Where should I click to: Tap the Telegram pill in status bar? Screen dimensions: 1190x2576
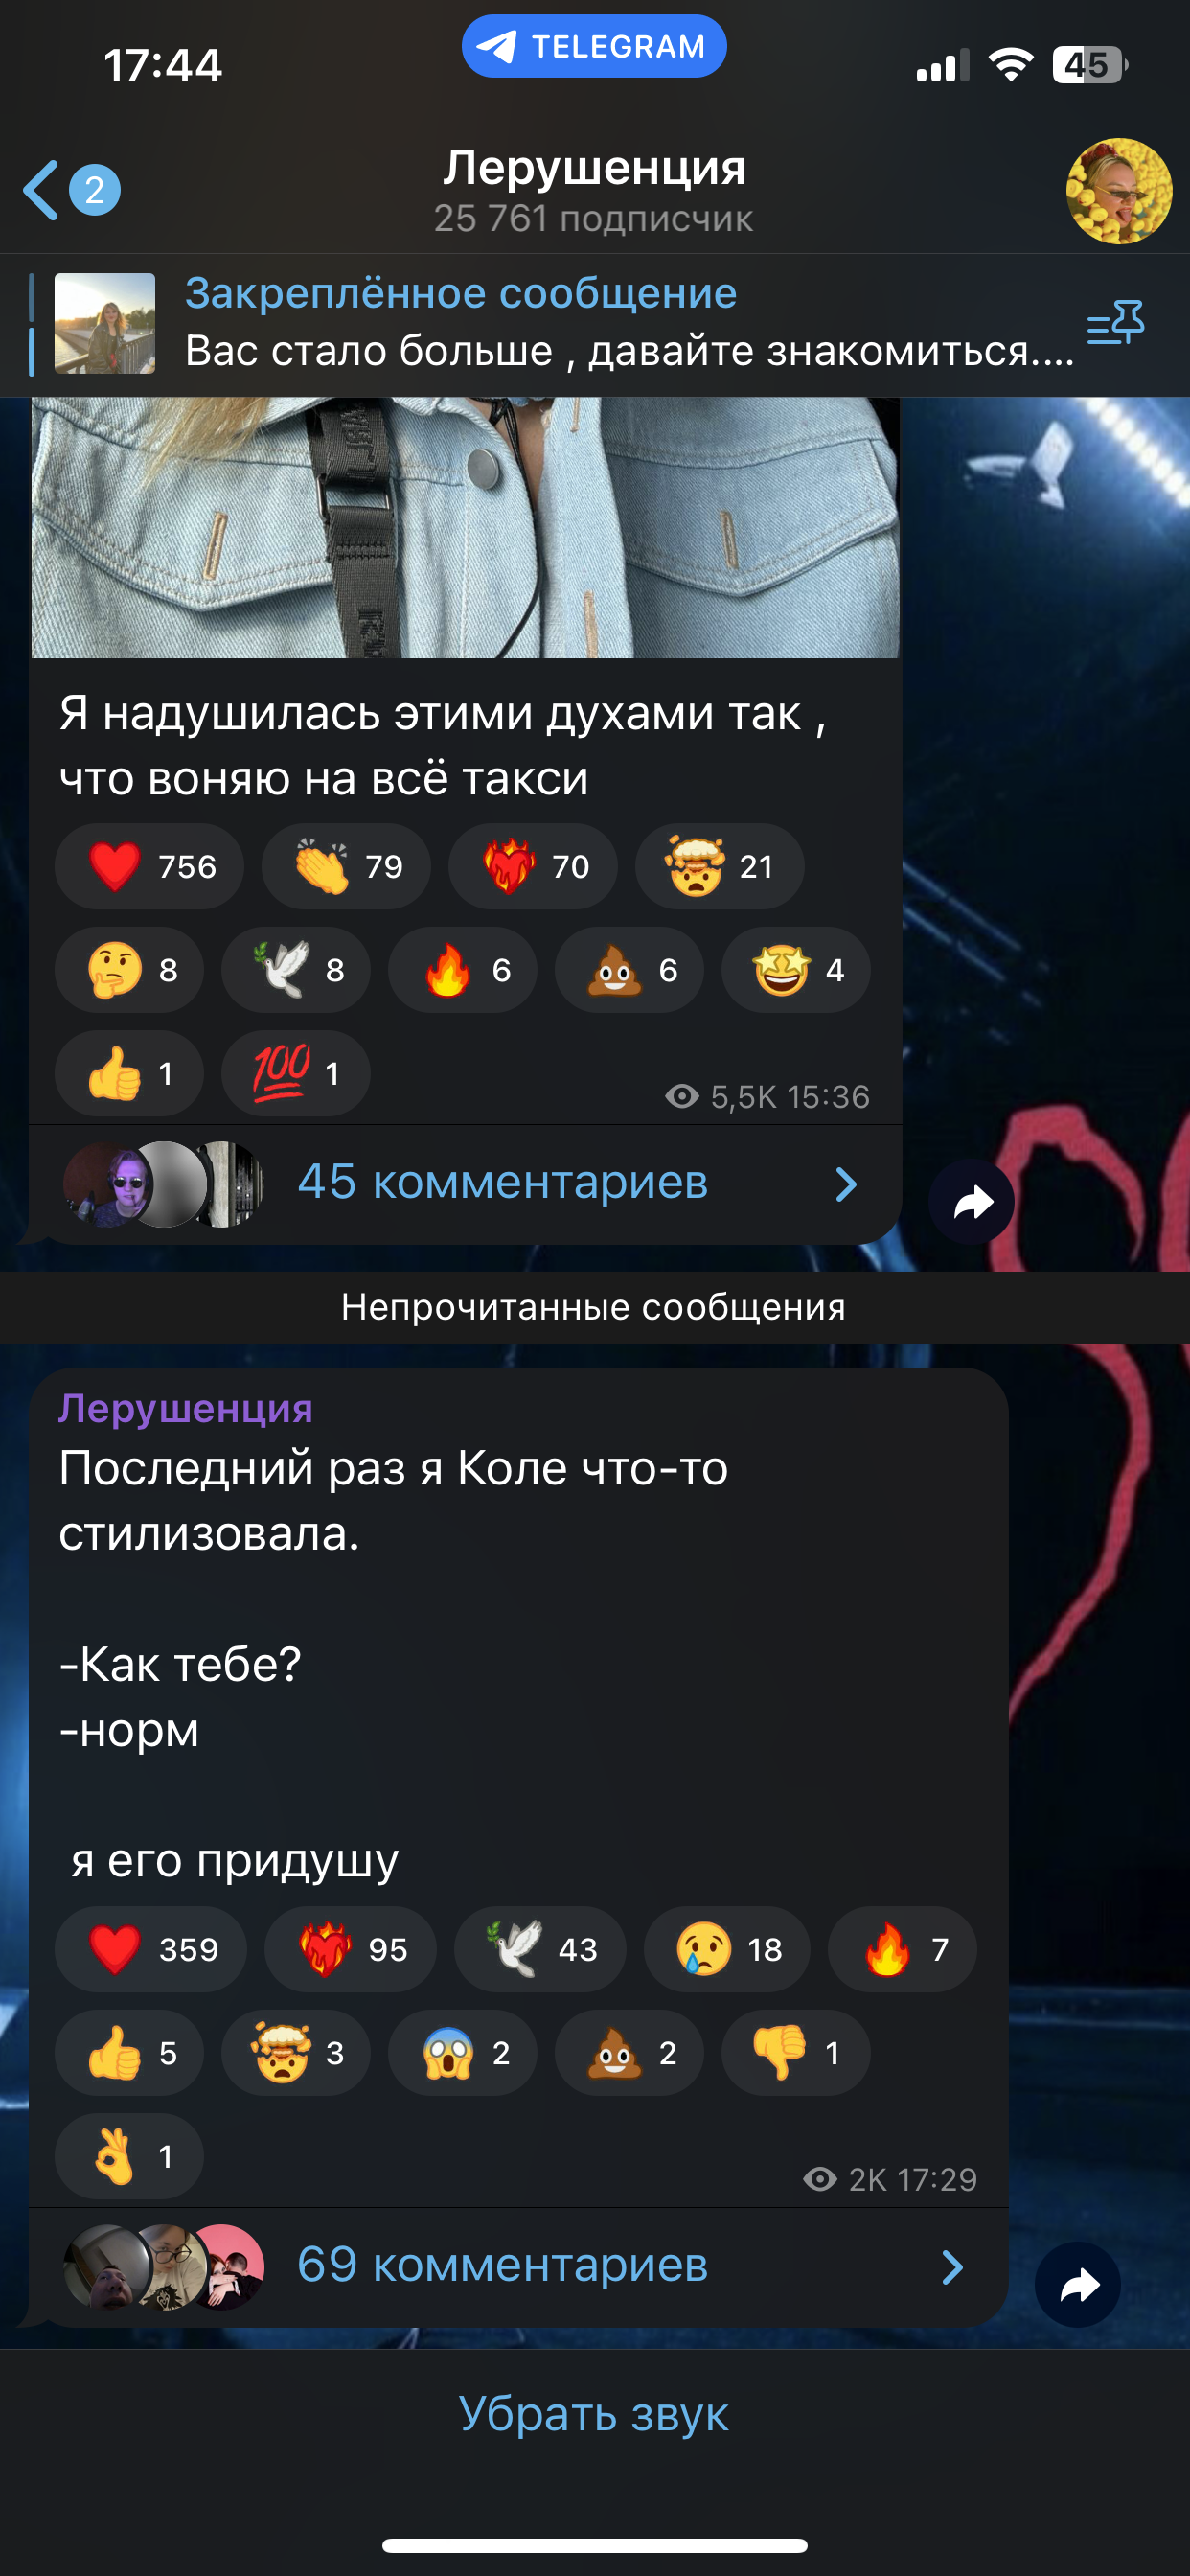coord(594,46)
